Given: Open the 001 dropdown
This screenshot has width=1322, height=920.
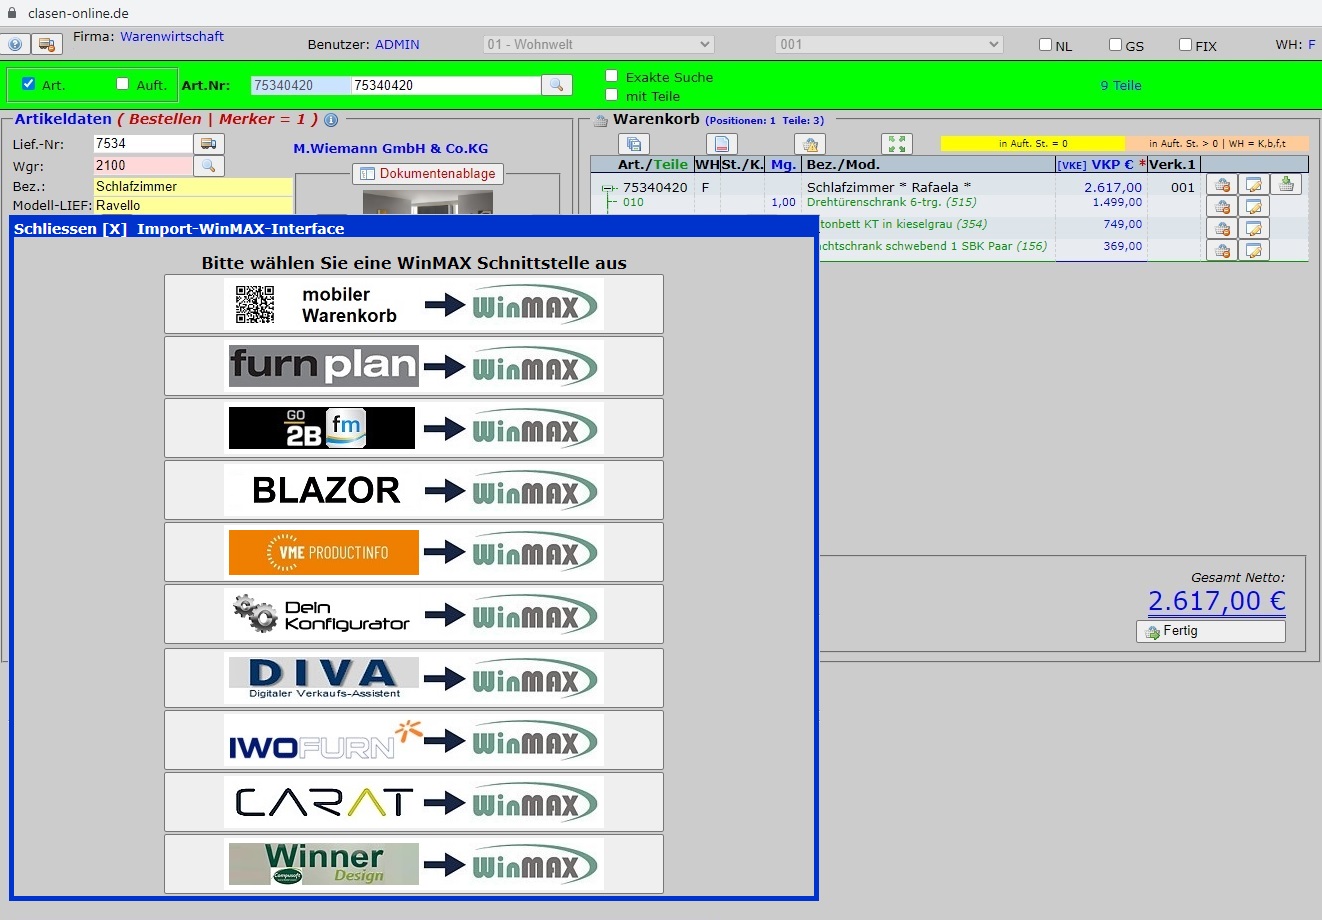Looking at the screenshot, I should (889, 45).
